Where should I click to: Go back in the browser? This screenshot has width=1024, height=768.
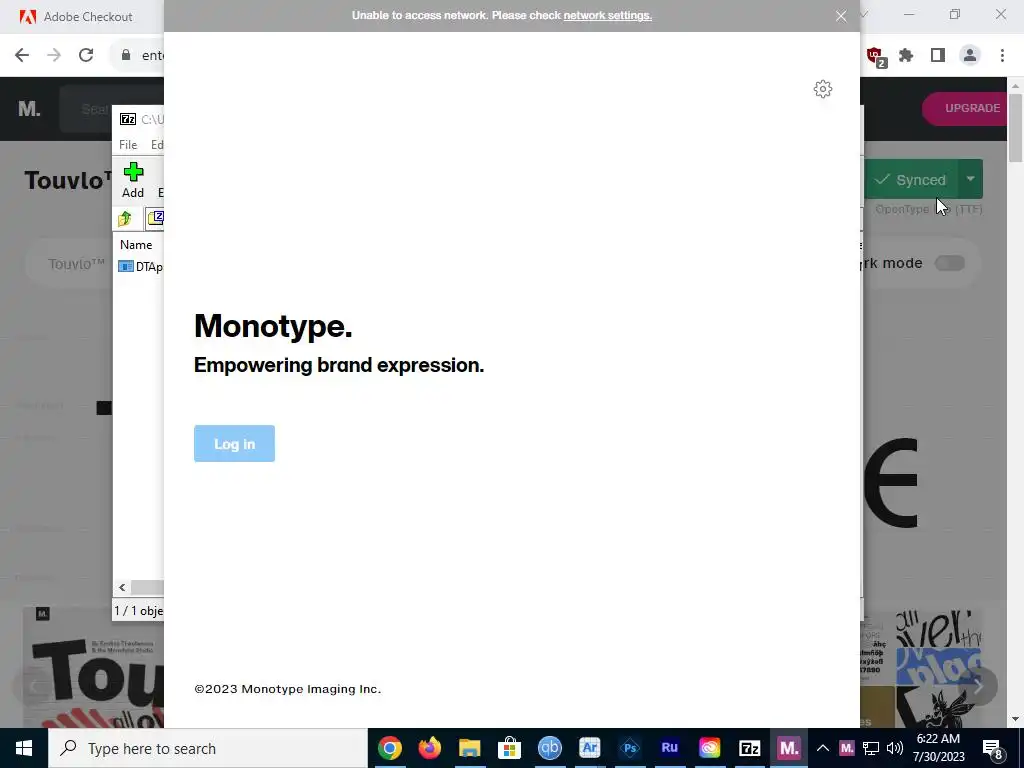(x=22, y=56)
